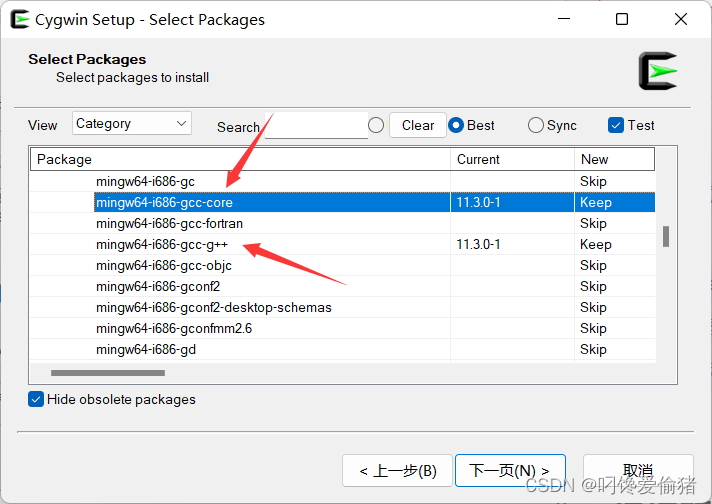This screenshot has height=504, width=712.
Task: Select the mingw64-i686-gconf2 package row
Action: 343,287
